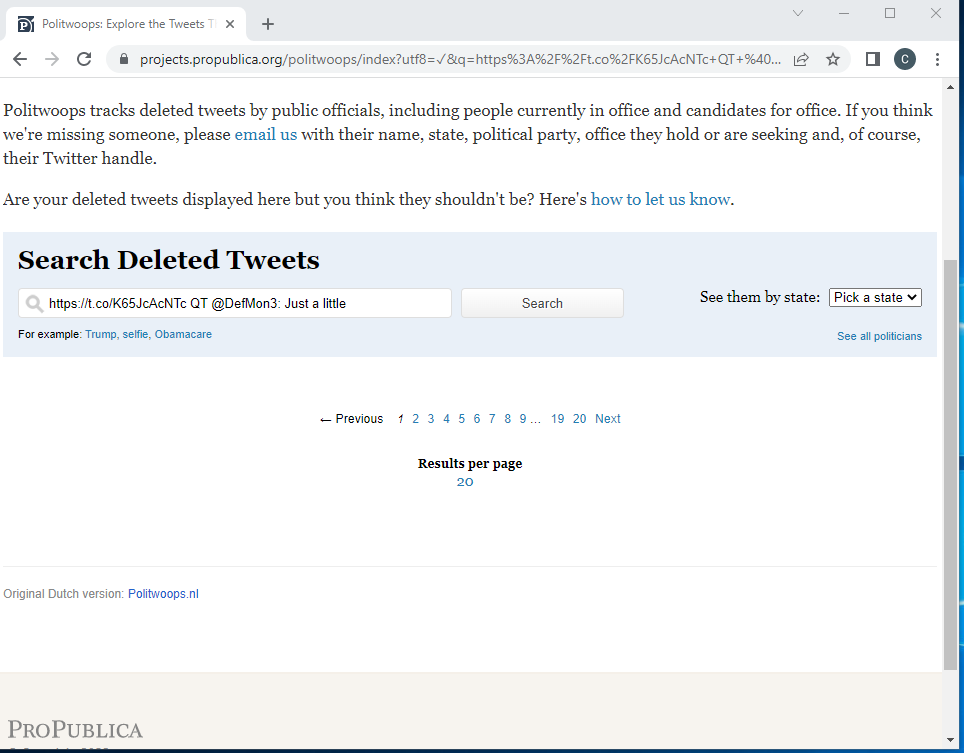Click the scrollbar down arrow
This screenshot has width=964, height=753.
pyautogui.click(x=950, y=740)
